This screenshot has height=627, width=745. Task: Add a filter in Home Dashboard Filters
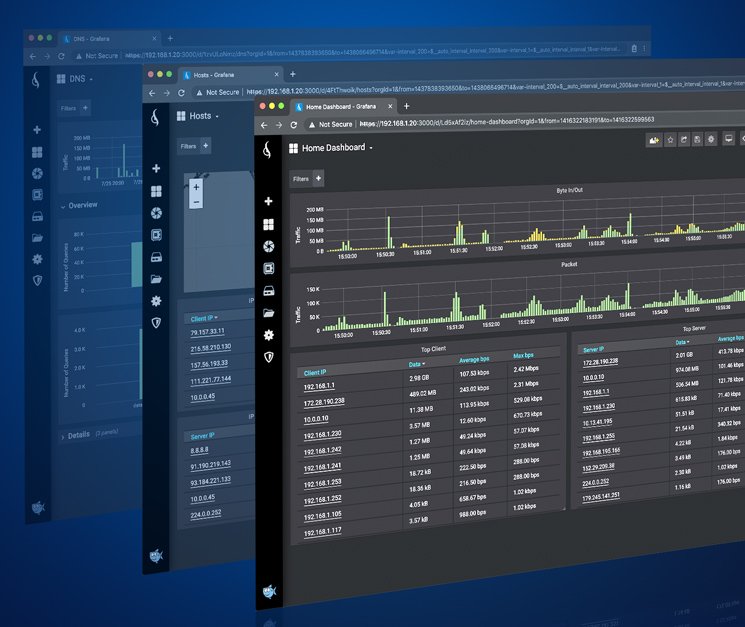coord(318,178)
